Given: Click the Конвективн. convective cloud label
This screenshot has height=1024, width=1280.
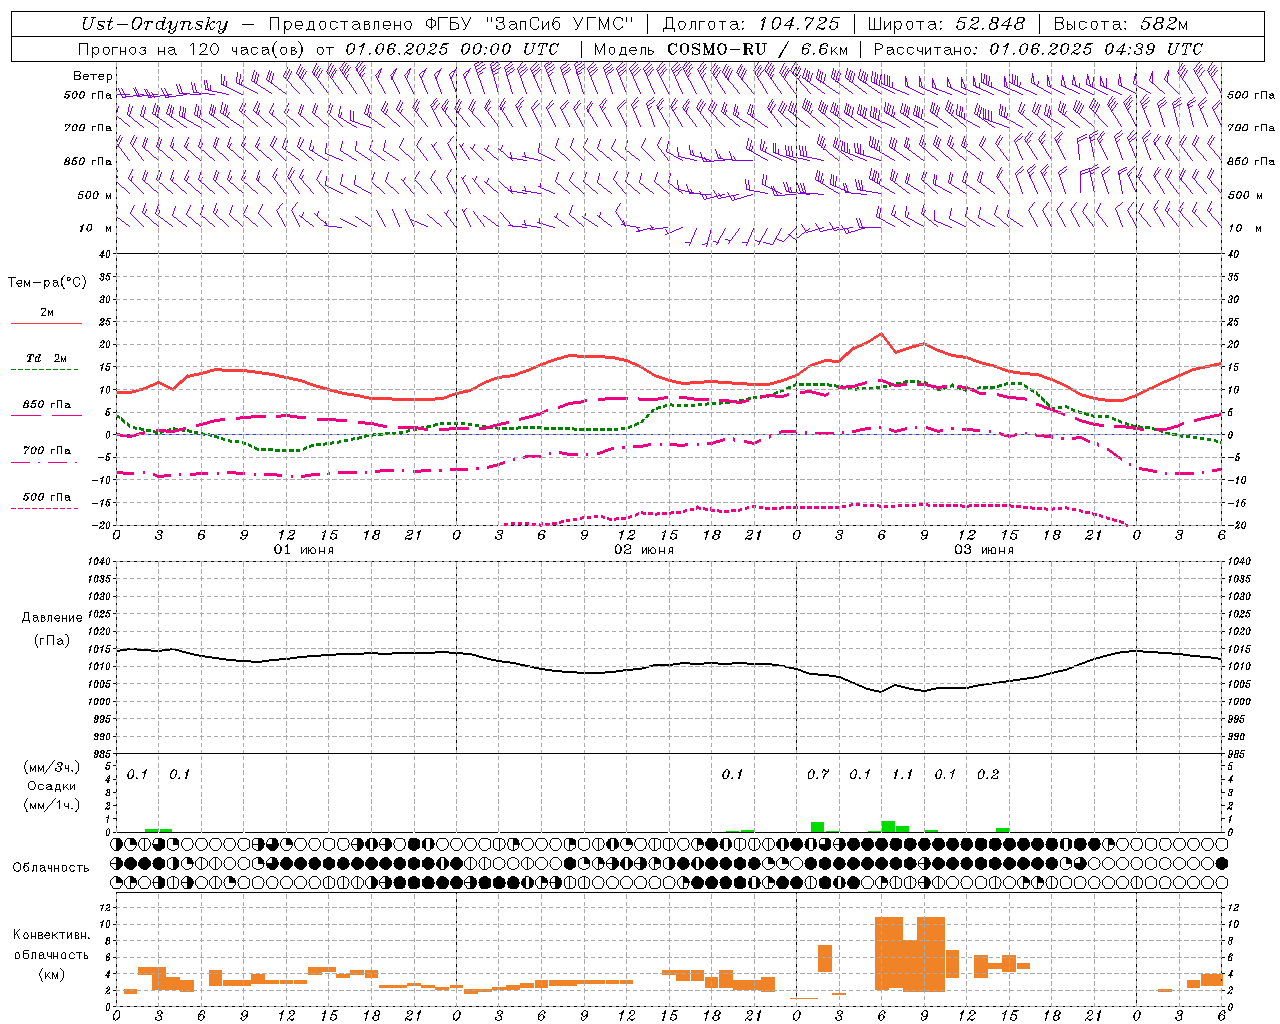Looking at the screenshot, I should (51, 935).
